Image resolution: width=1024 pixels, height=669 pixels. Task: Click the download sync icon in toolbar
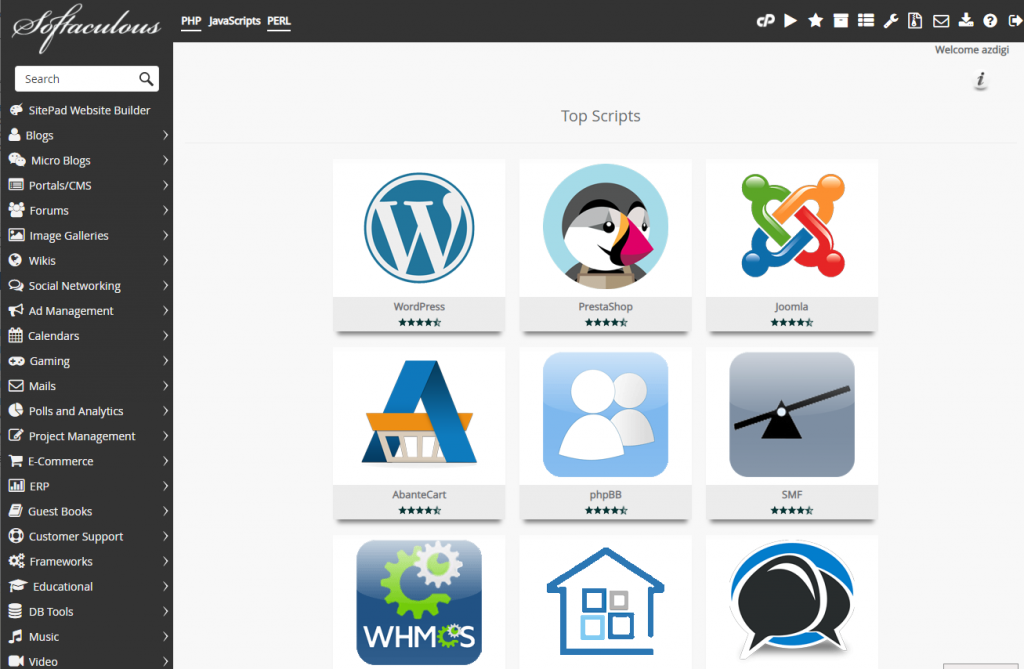966,21
